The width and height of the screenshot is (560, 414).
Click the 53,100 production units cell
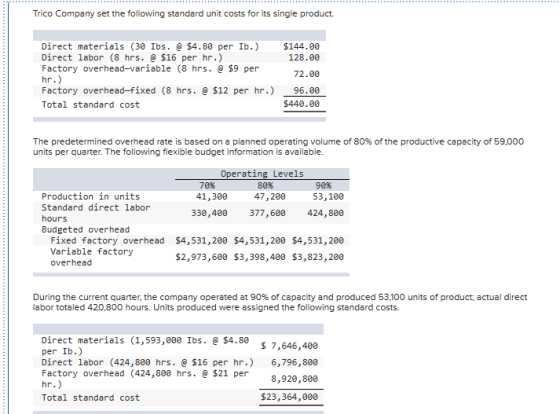point(328,196)
